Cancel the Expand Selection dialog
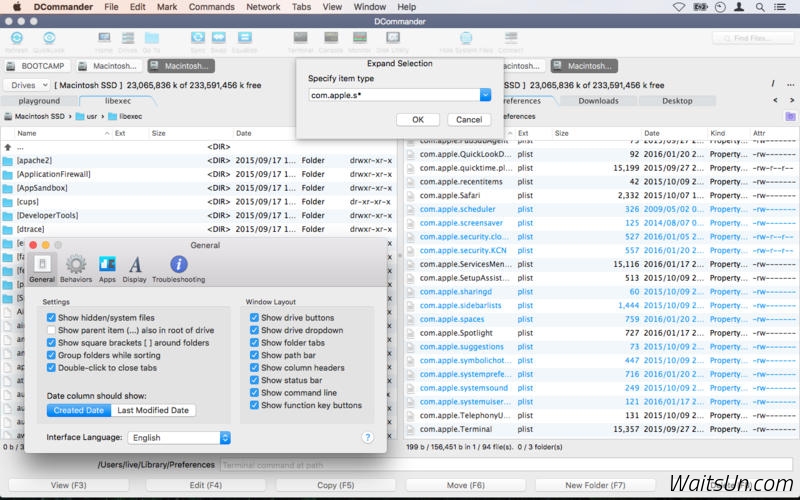800x500 pixels. pyautogui.click(x=469, y=119)
